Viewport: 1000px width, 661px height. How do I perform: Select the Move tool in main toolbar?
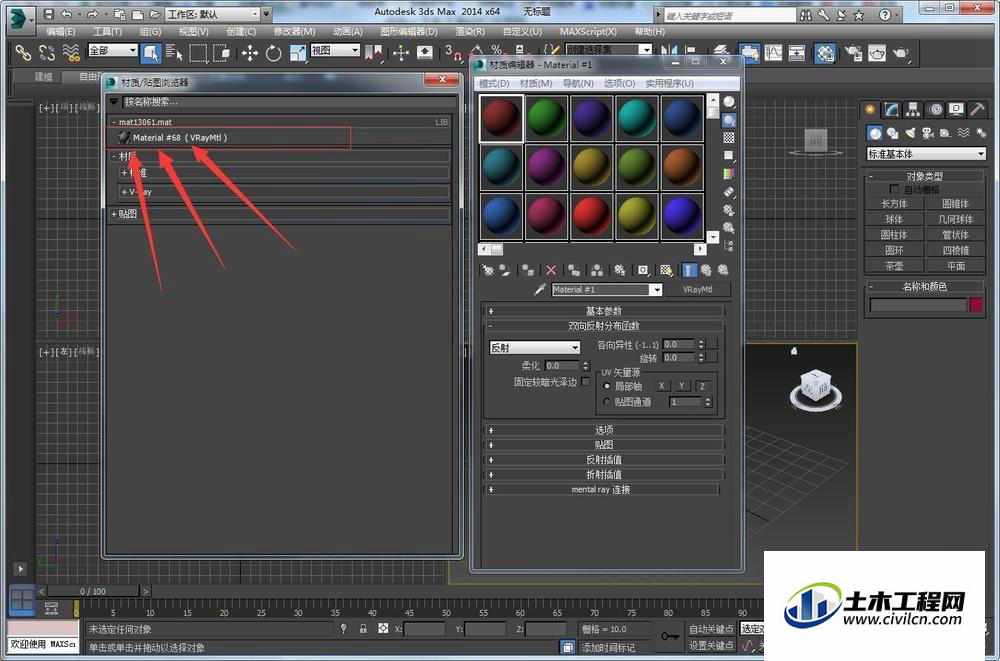coord(249,53)
